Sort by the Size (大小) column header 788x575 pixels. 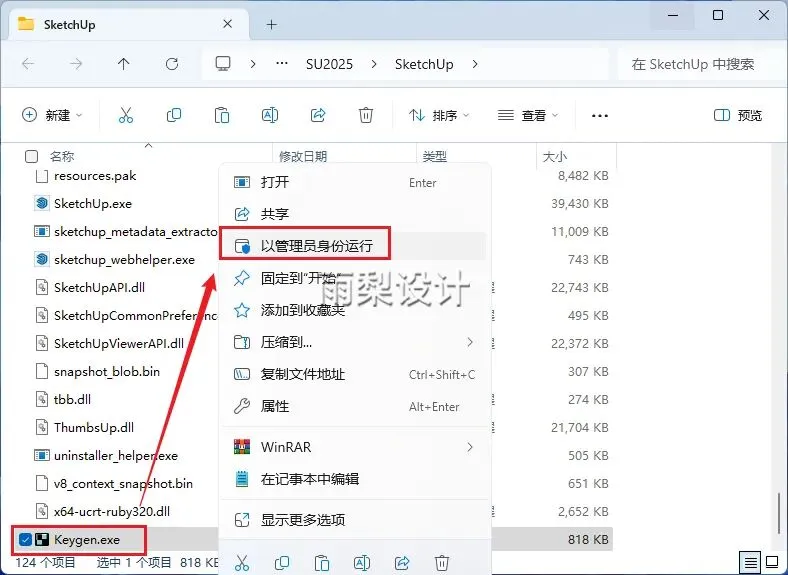tap(555, 156)
